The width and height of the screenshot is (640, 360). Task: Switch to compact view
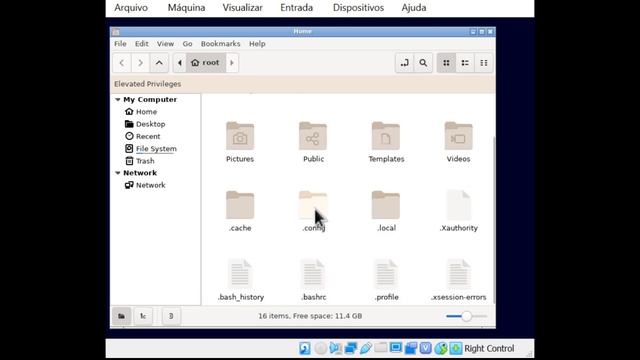pos(484,63)
